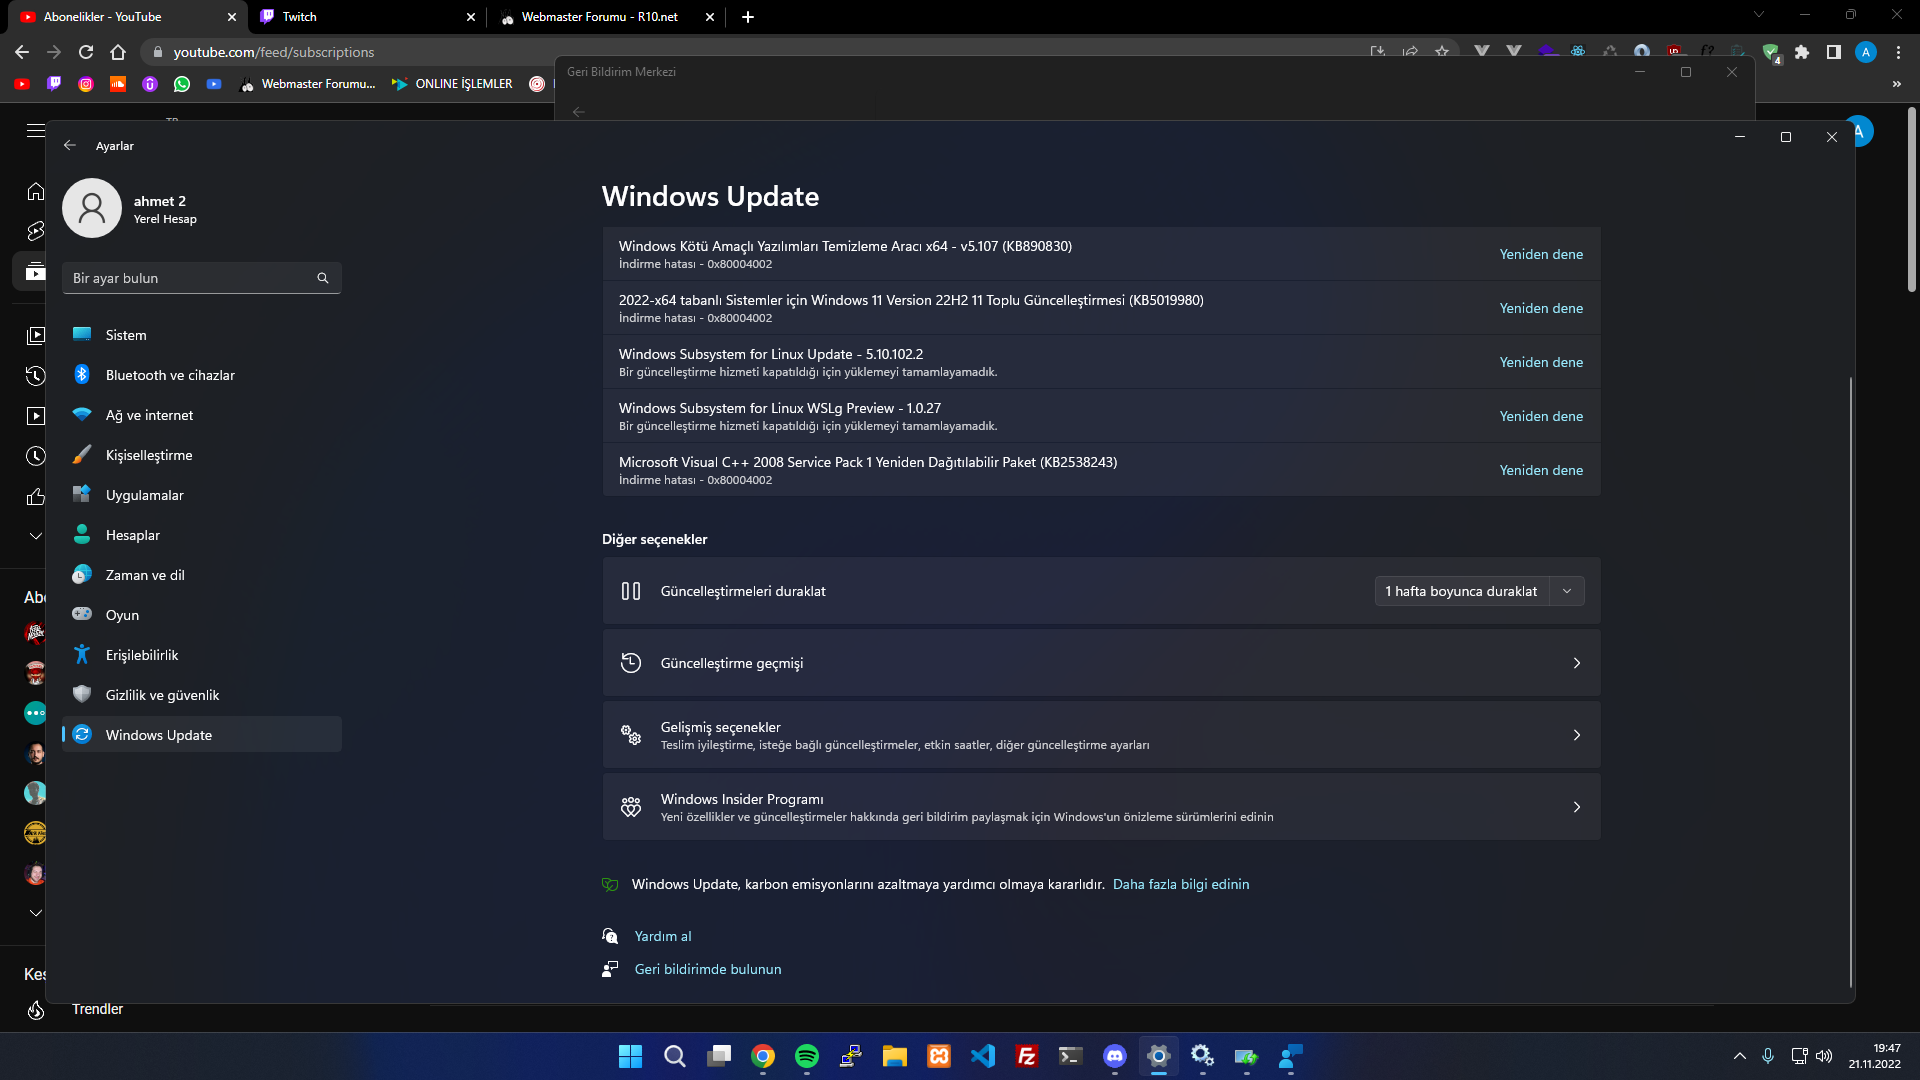Open Ağ ve internet settings

(x=201, y=415)
